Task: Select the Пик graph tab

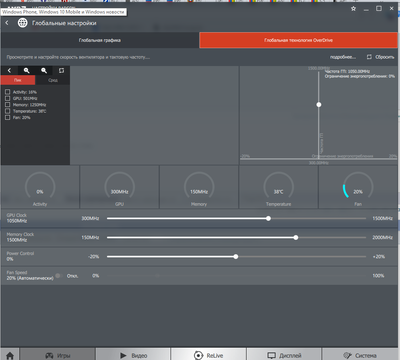Action: [18, 80]
